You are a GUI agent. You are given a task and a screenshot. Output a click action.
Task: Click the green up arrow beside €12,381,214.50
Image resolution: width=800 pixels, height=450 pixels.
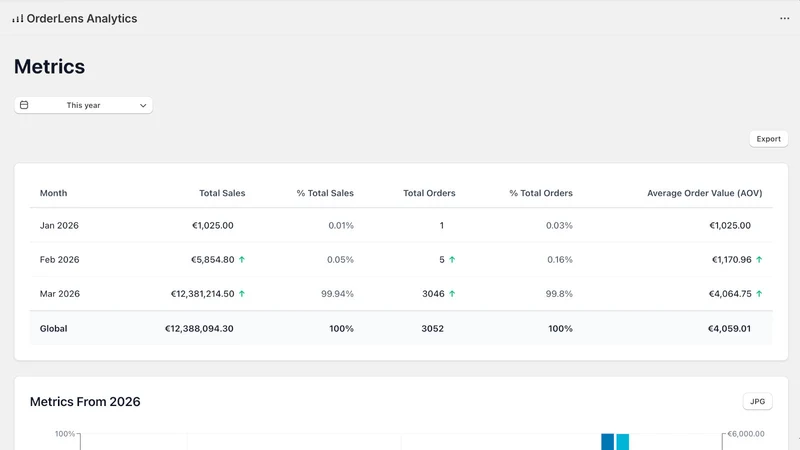(x=242, y=294)
